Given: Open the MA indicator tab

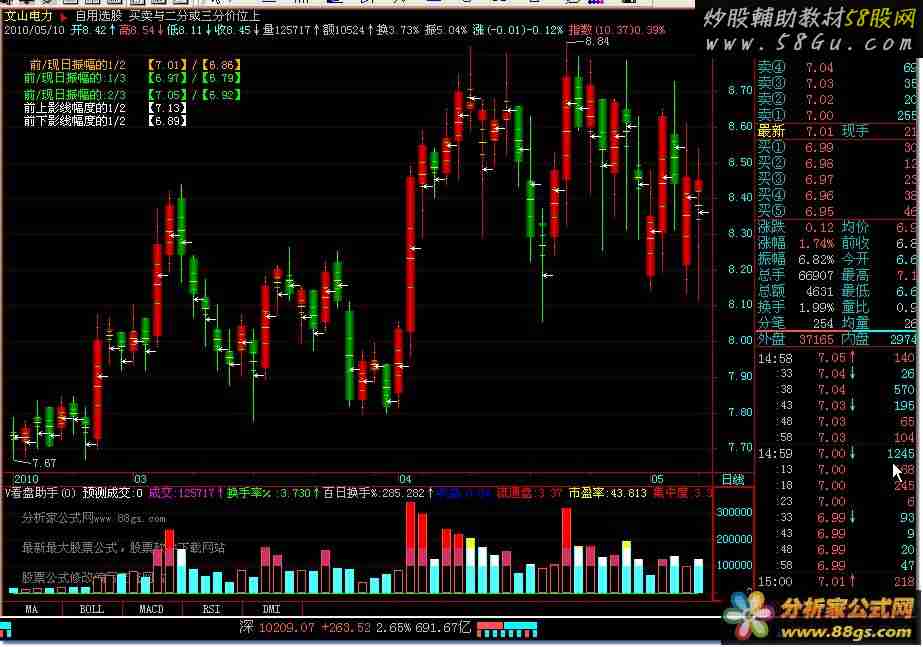Looking at the screenshot, I should [32, 609].
